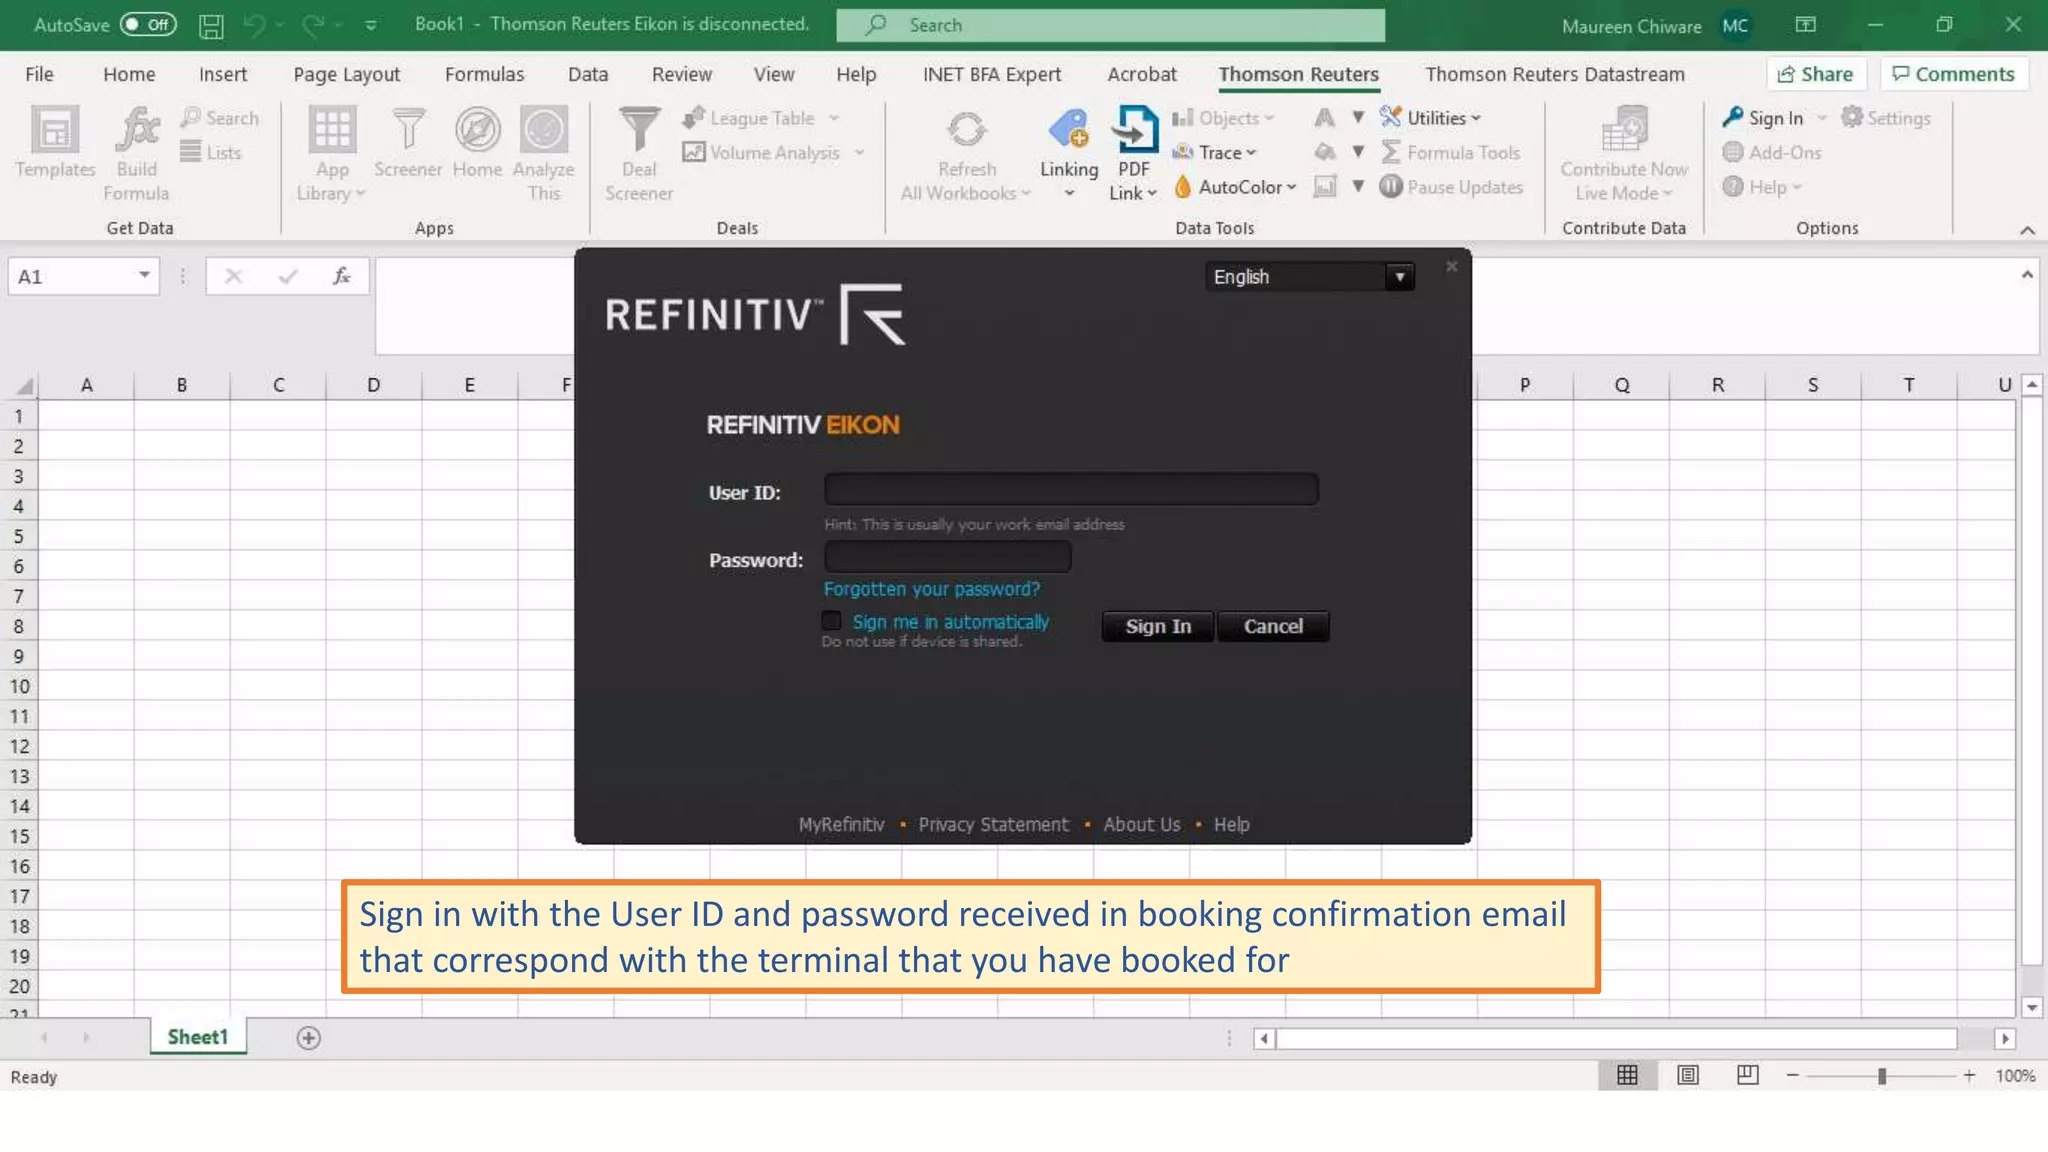Click the User ID input field
This screenshot has height=1152, width=2048.
pyautogui.click(x=1071, y=489)
